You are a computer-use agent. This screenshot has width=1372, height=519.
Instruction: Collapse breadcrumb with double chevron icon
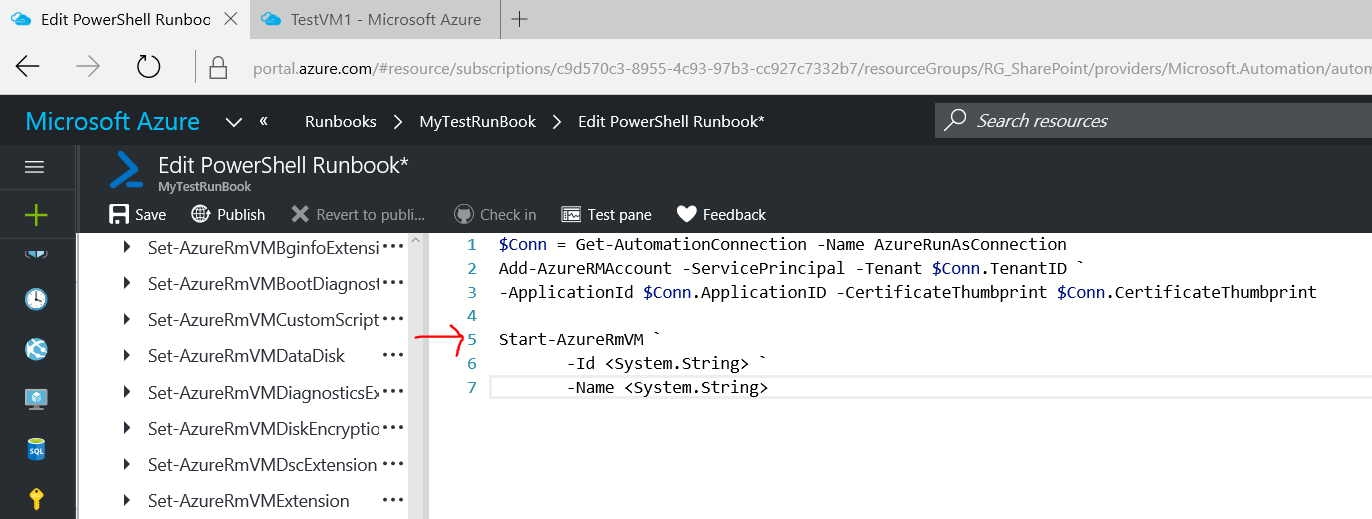tap(264, 121)
